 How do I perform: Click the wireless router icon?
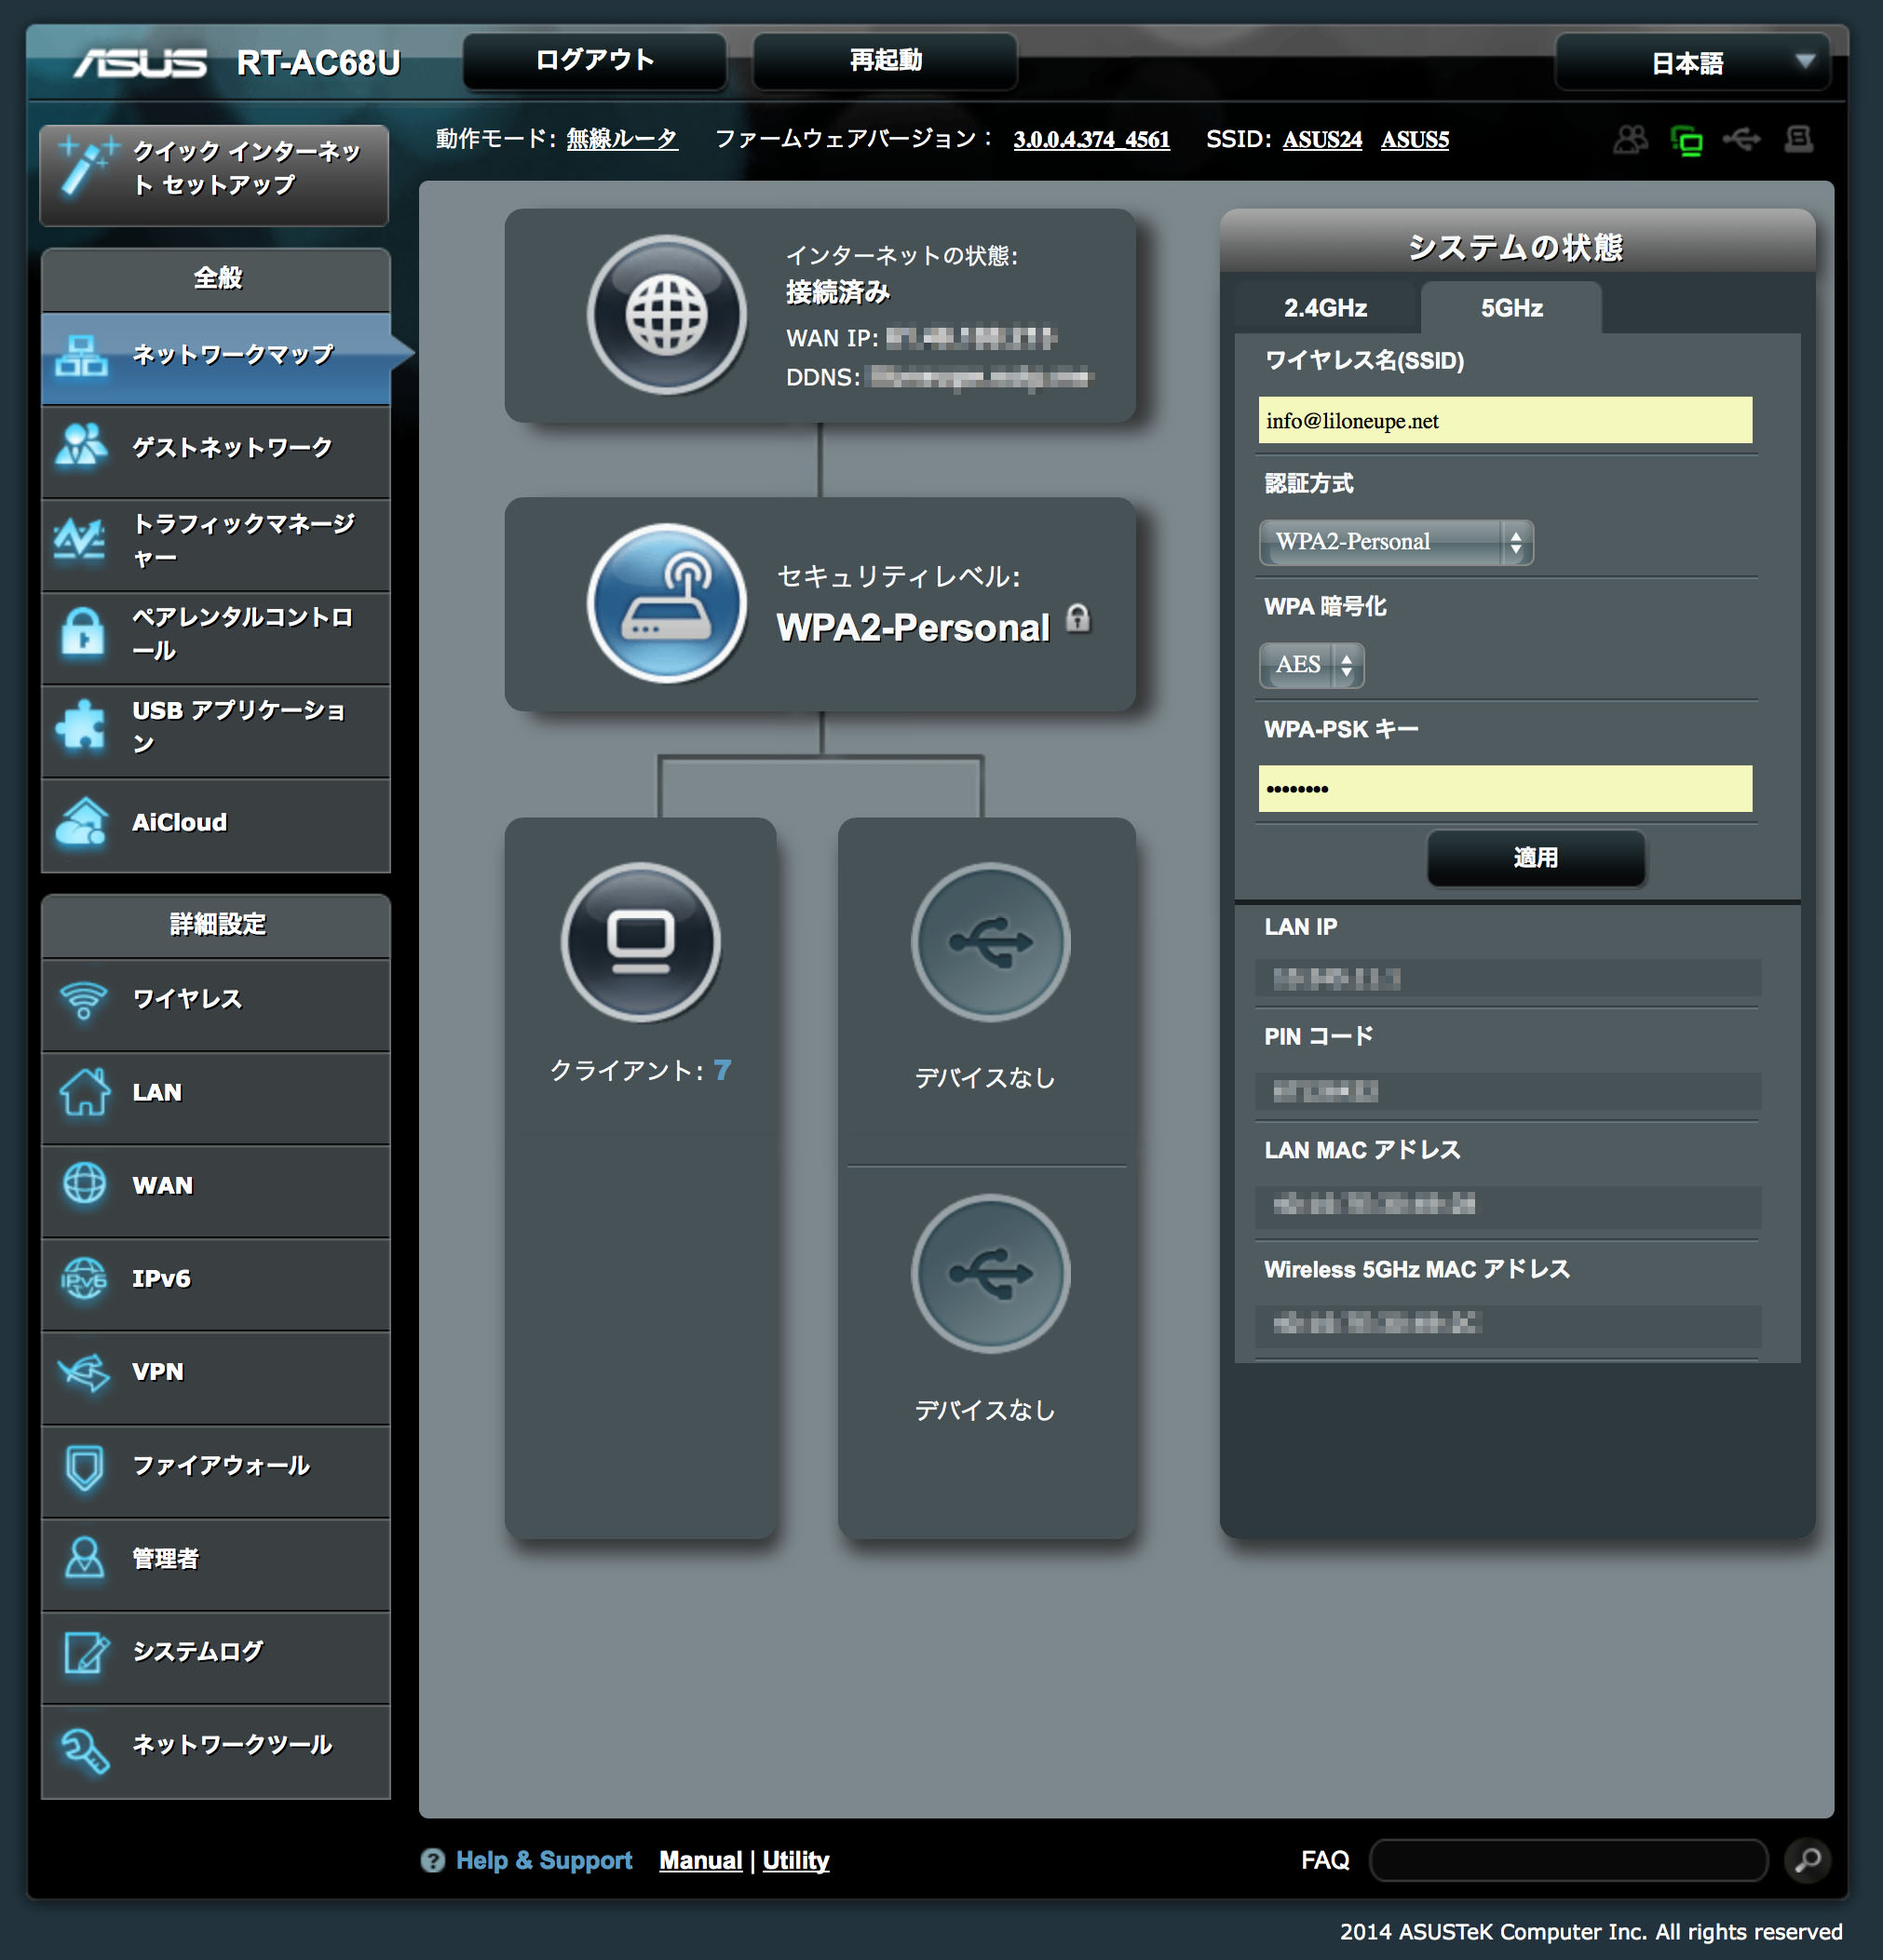pos(666,603)
